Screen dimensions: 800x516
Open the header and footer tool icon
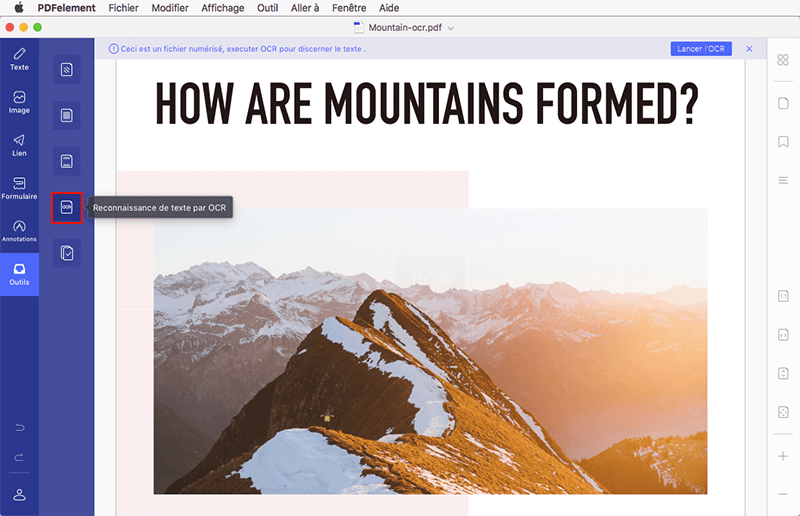(x=67, y=161)
